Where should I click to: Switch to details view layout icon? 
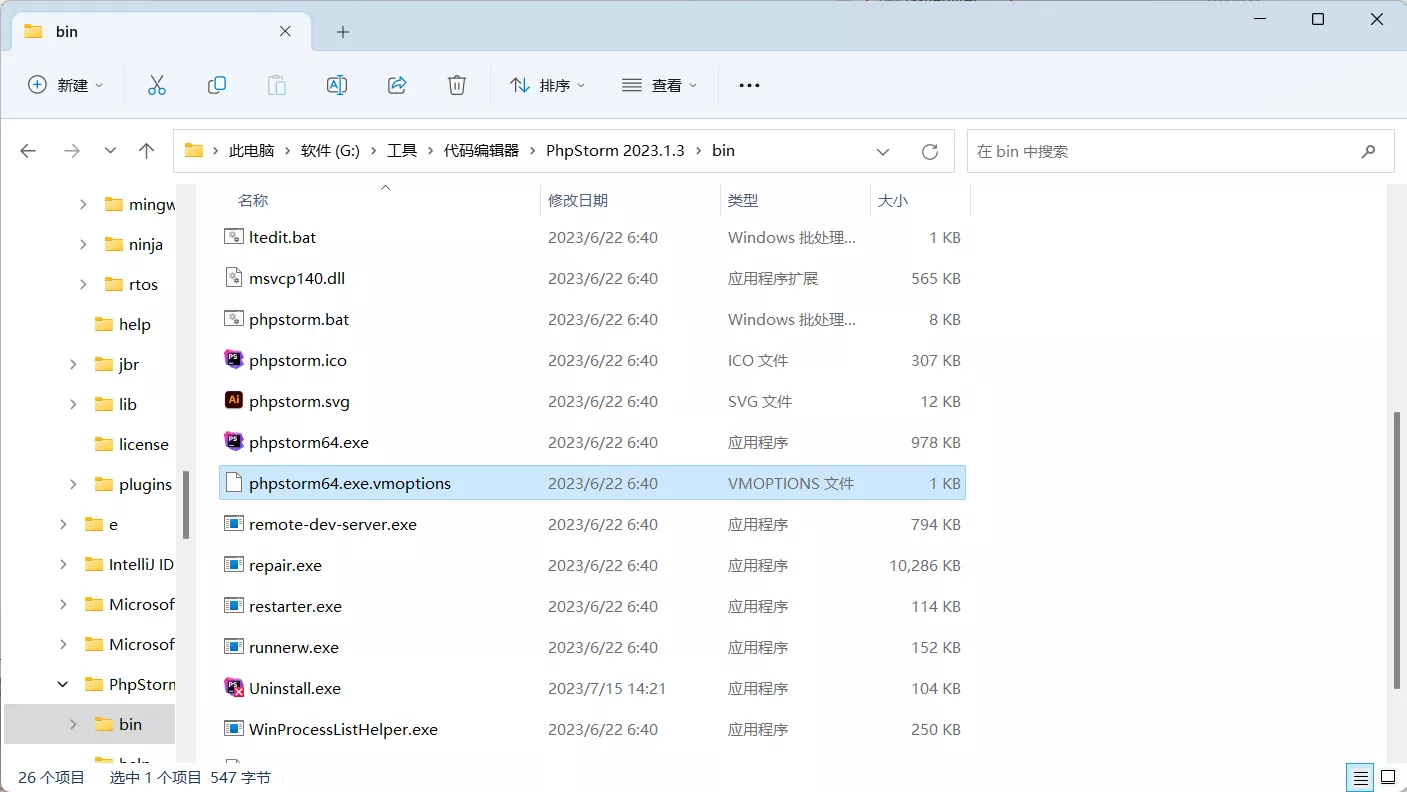pos(1360,777)
